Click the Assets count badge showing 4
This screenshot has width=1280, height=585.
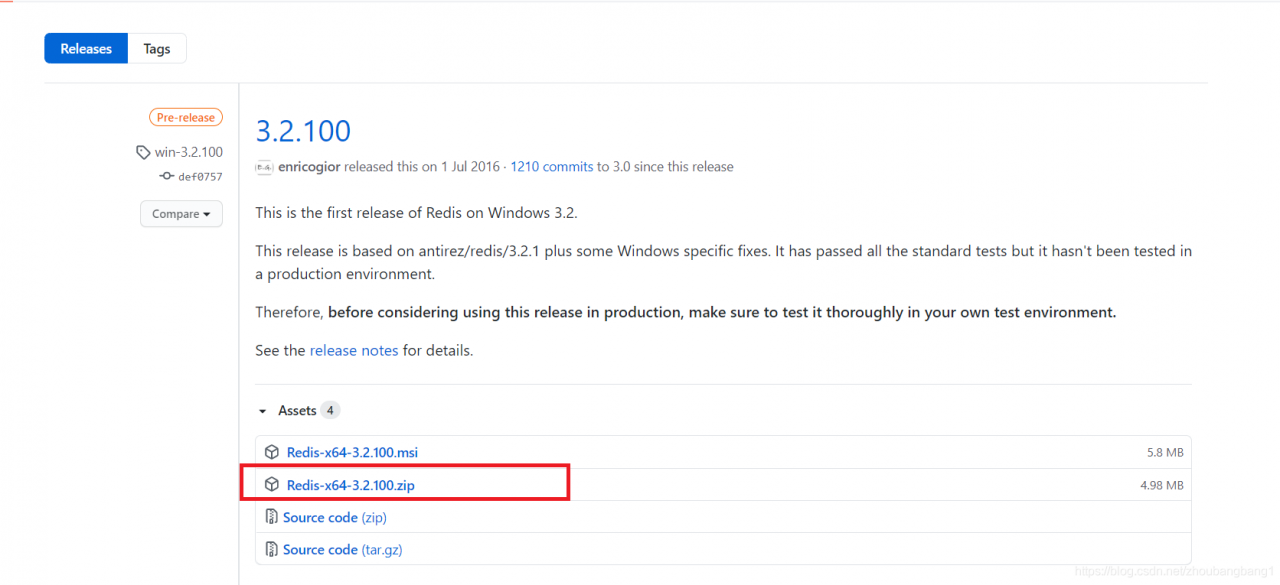[330, 411]
